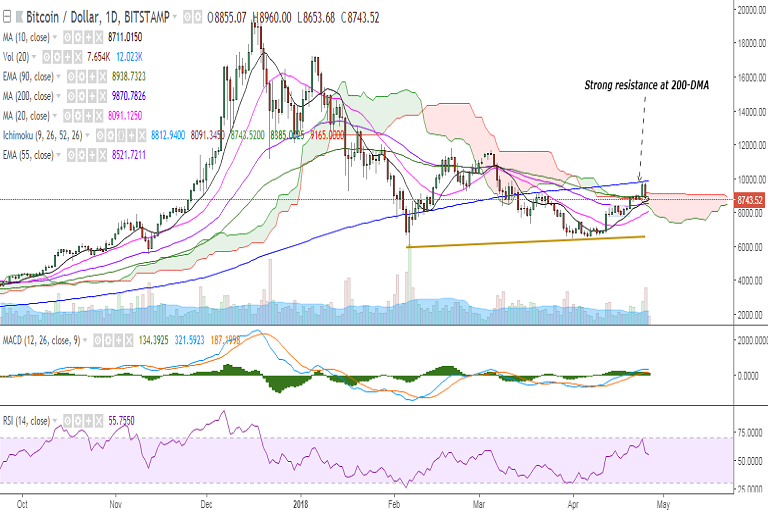Open settings gear for MA (20, close)
The height and width of the screenshot is (512, 768).
(78, 116)
